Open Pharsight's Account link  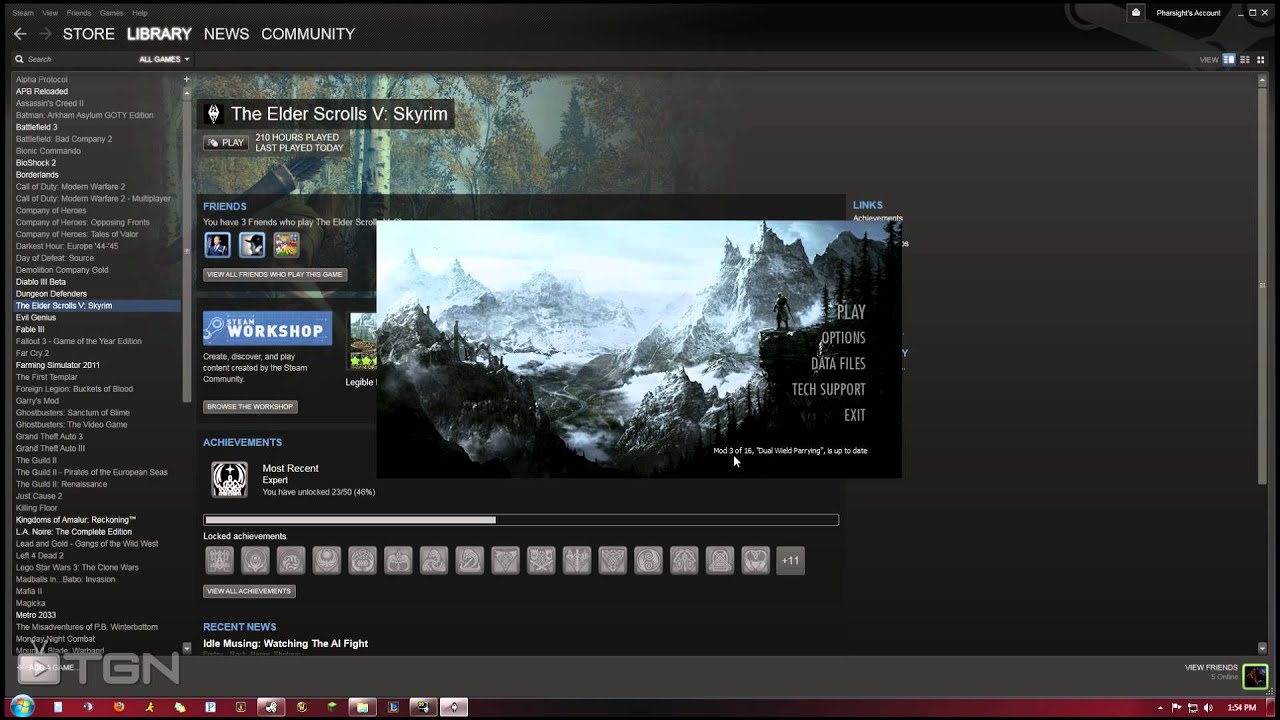[1188, 13]
